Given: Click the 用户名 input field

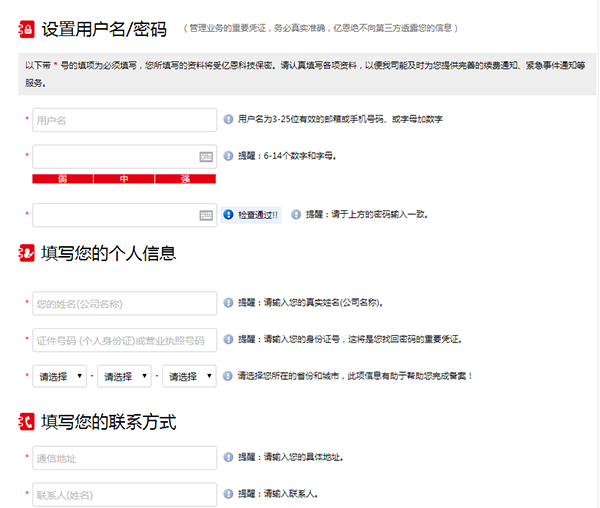Looking at the screenshot, I should (x=124, y=120).
